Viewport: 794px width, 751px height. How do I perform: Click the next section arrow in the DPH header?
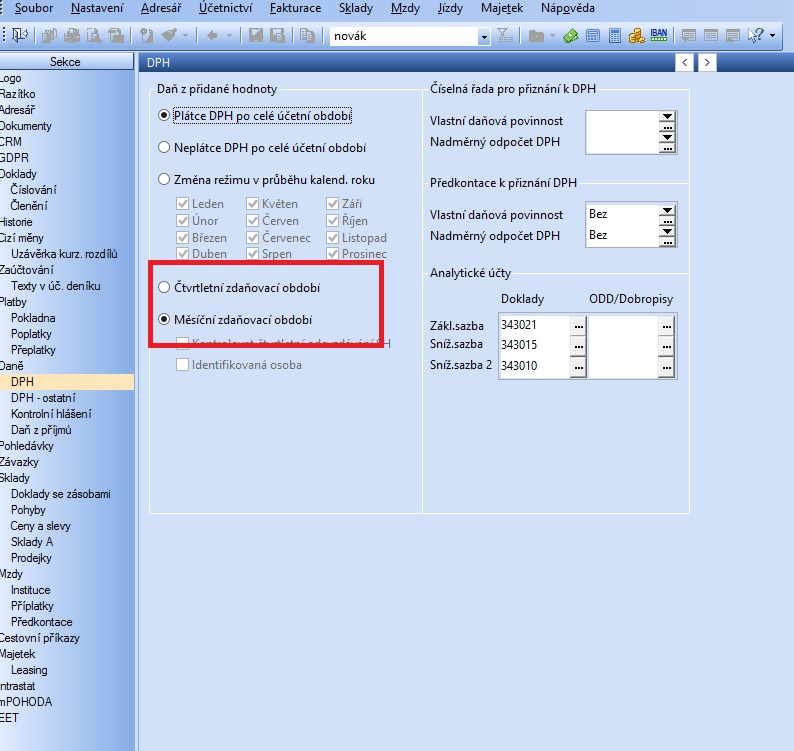coord(708,62)
